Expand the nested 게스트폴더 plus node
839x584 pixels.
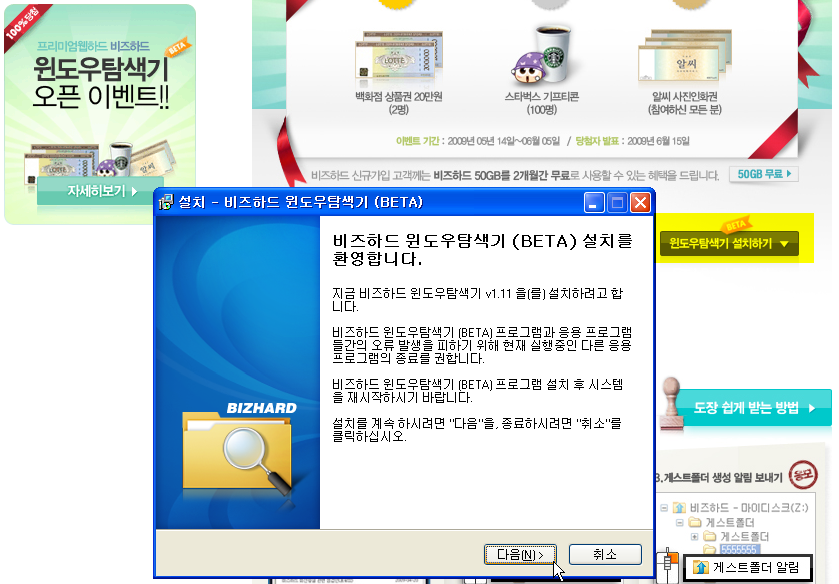point(695,536)
